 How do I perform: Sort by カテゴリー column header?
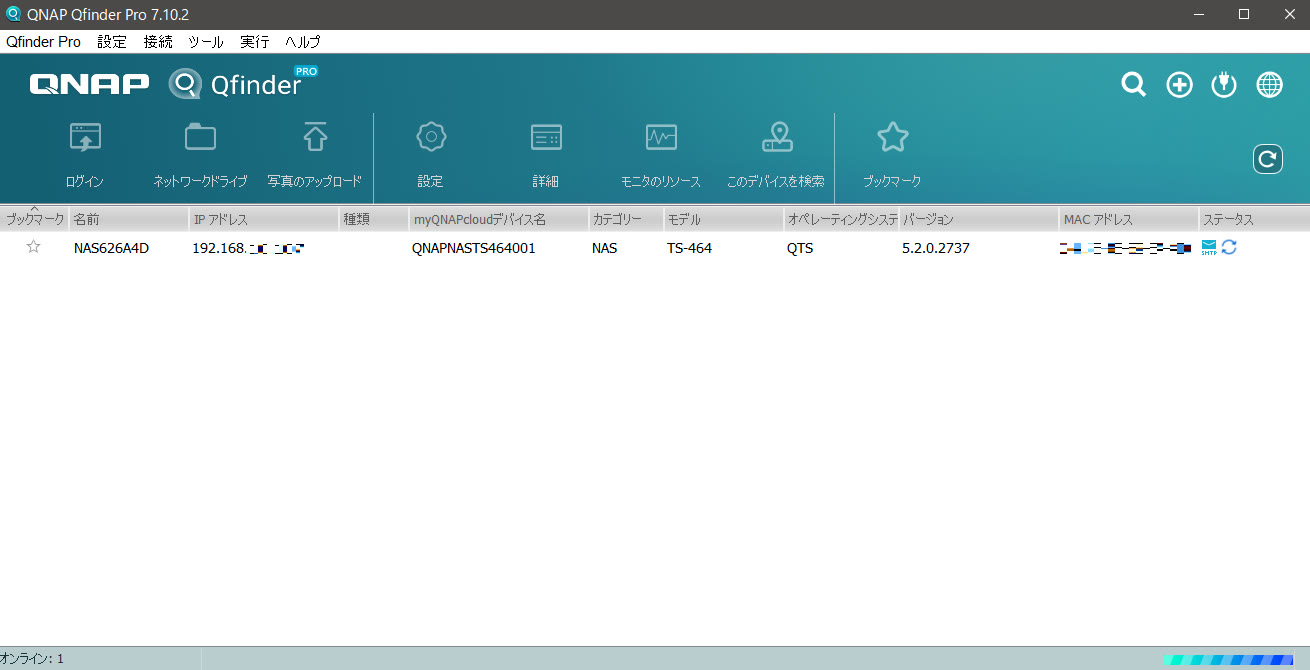(x=626, y=219)
